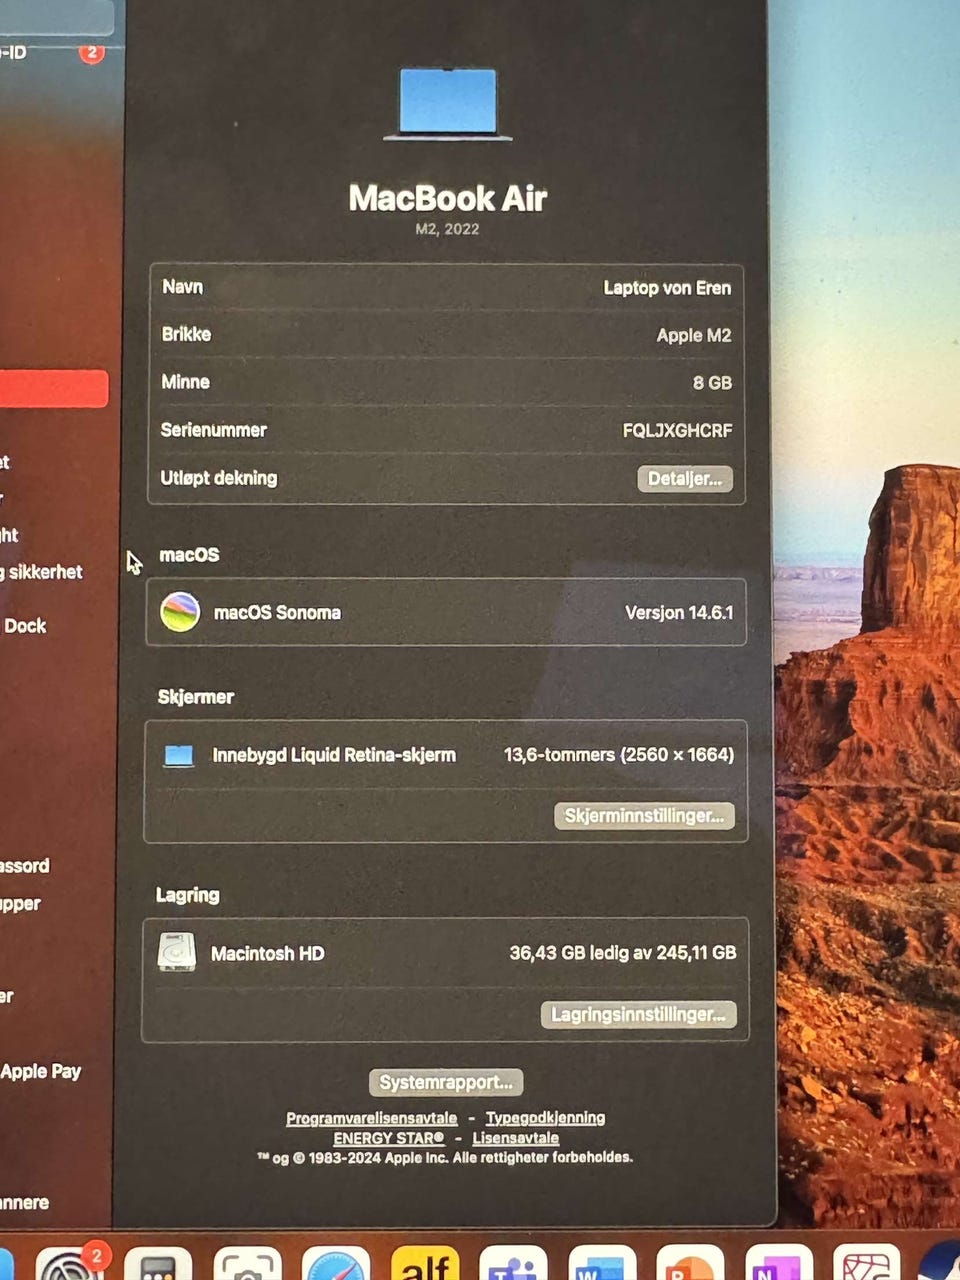The image size is (960, 1280).
Task: Open PowerPoint from the Dock
Action: tap(691, 1264)
